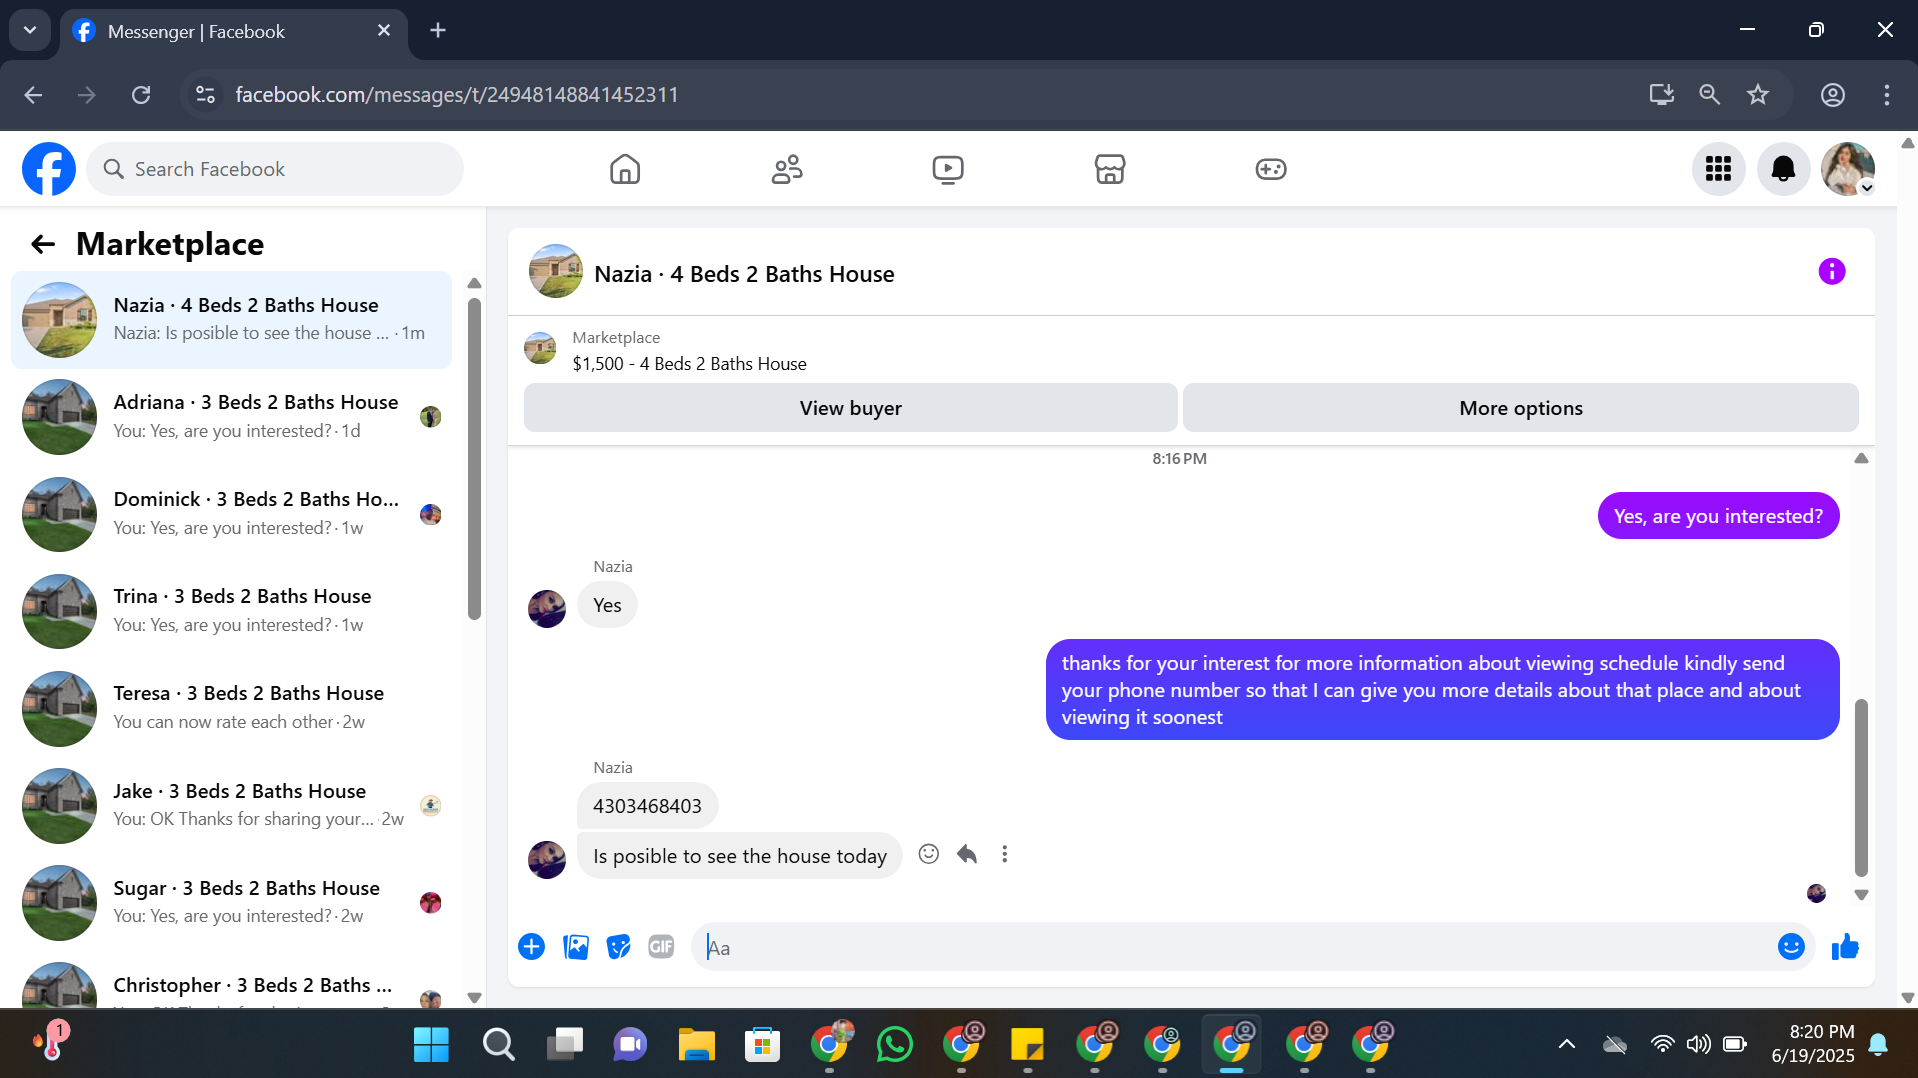Image resolution: width=1918 pixels, height=1078 pixels.
Task: Click Nazia's avatar beside latest message
Action: pos(547,859)
